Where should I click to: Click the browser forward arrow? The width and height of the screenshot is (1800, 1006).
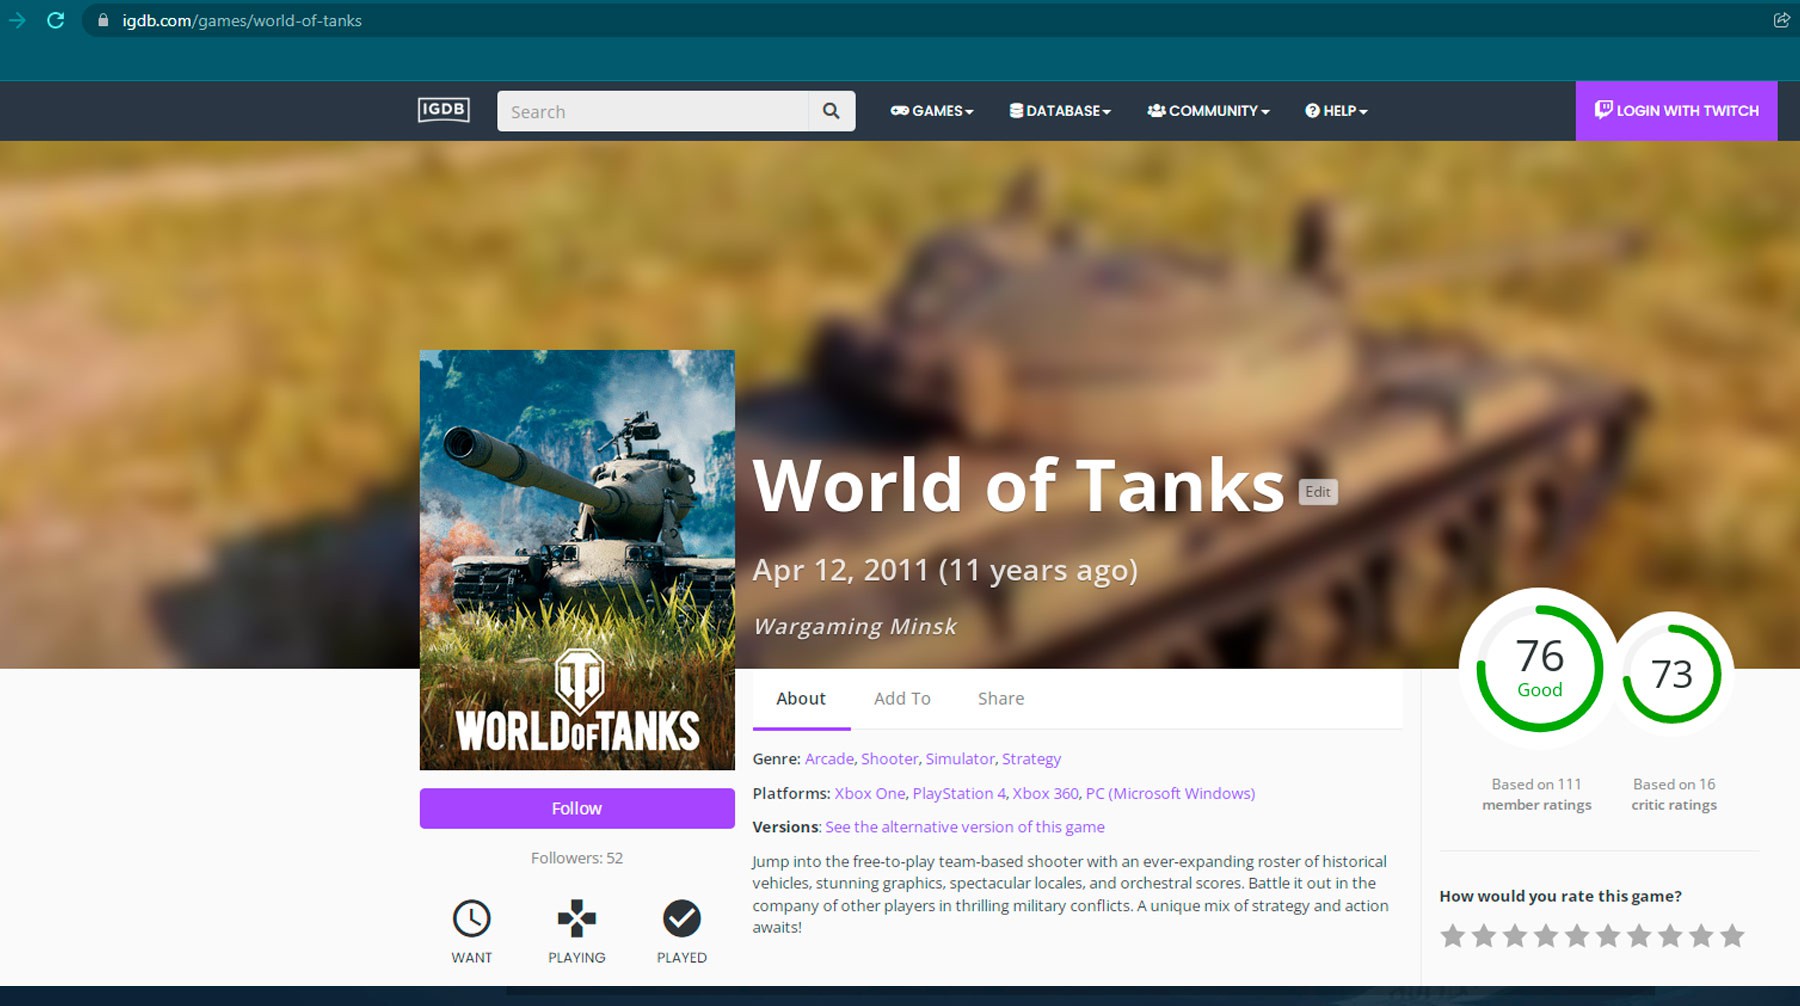coord(17,20)
